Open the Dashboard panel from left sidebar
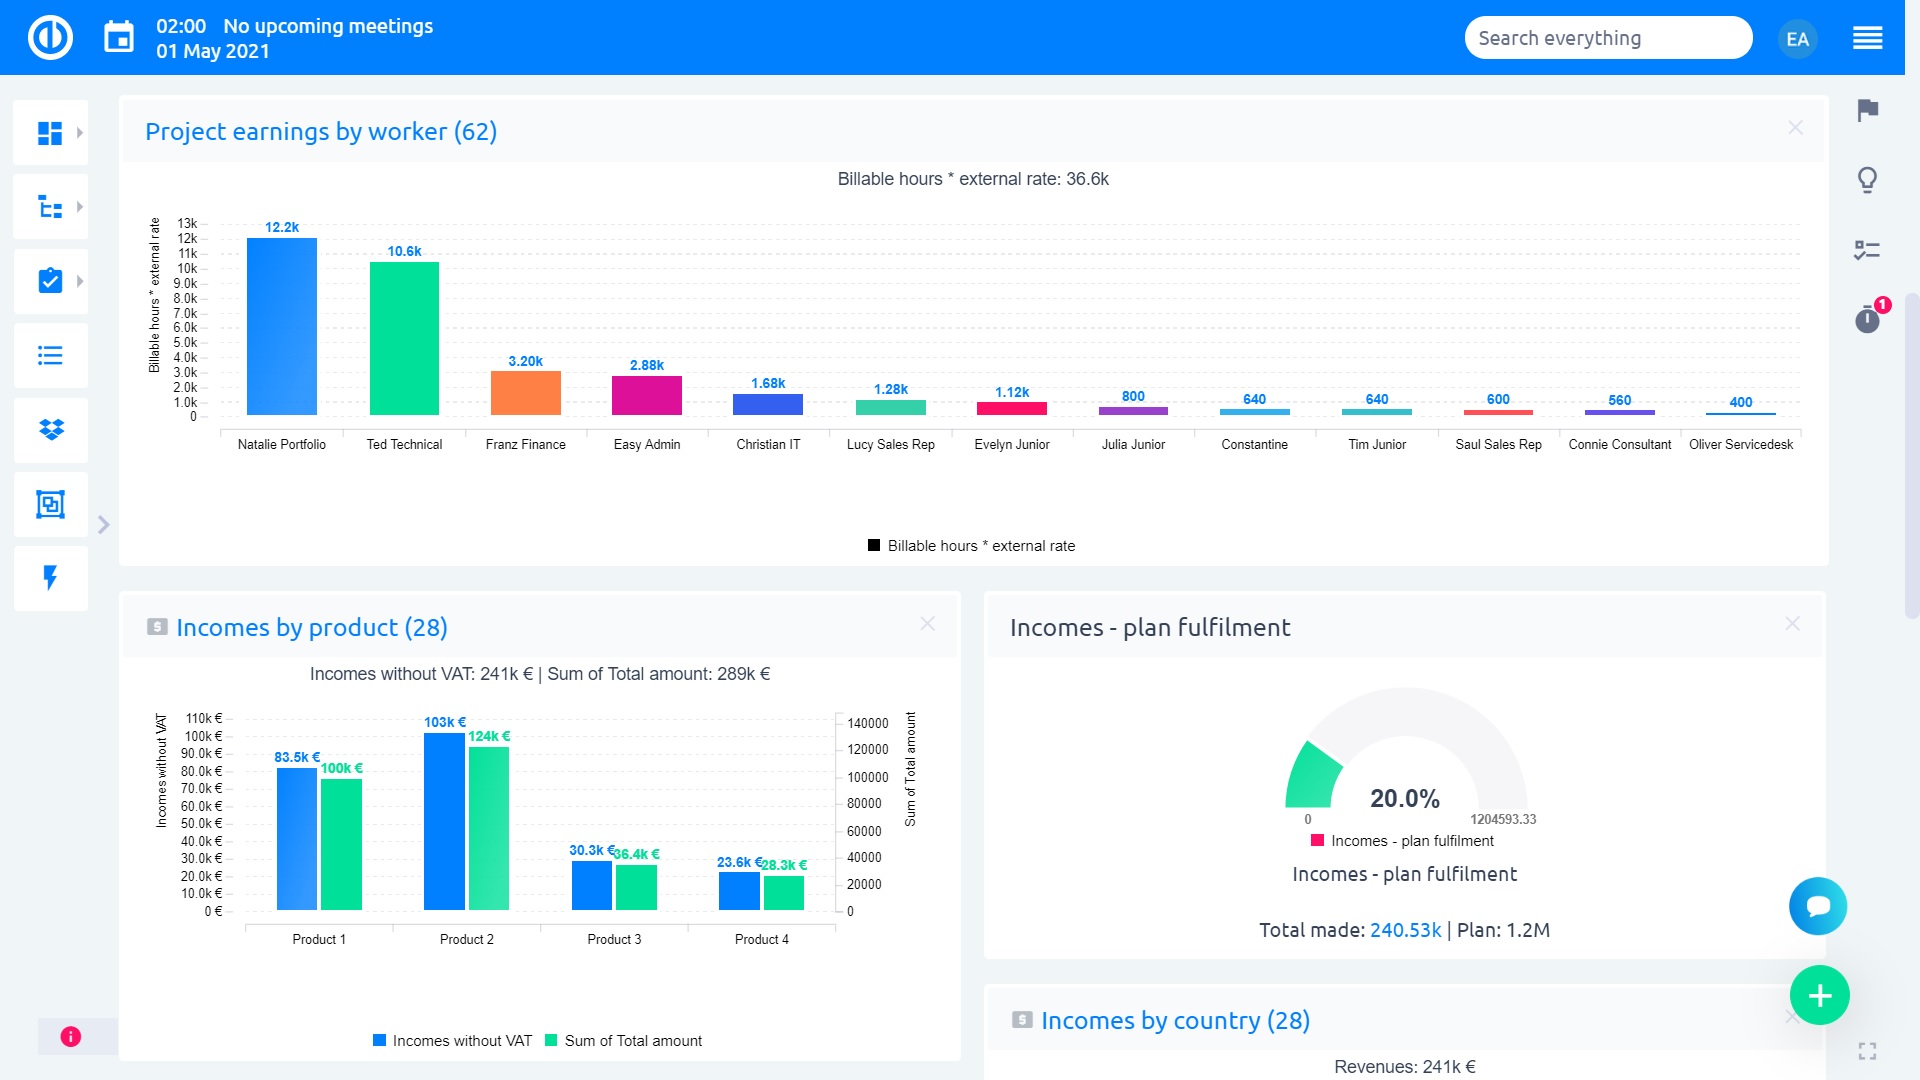This screenshot has height=1080, width=1920. coord(50,131)
